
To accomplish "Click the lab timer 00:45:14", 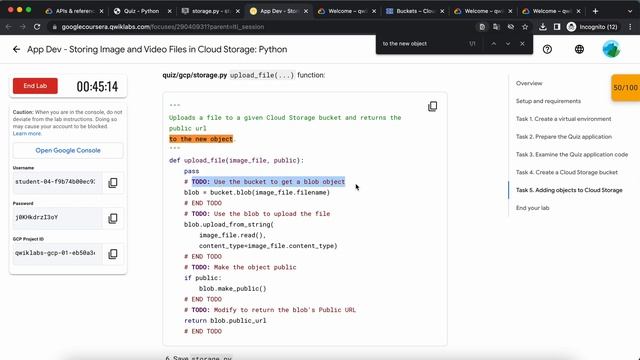I will tap(97, 87).
